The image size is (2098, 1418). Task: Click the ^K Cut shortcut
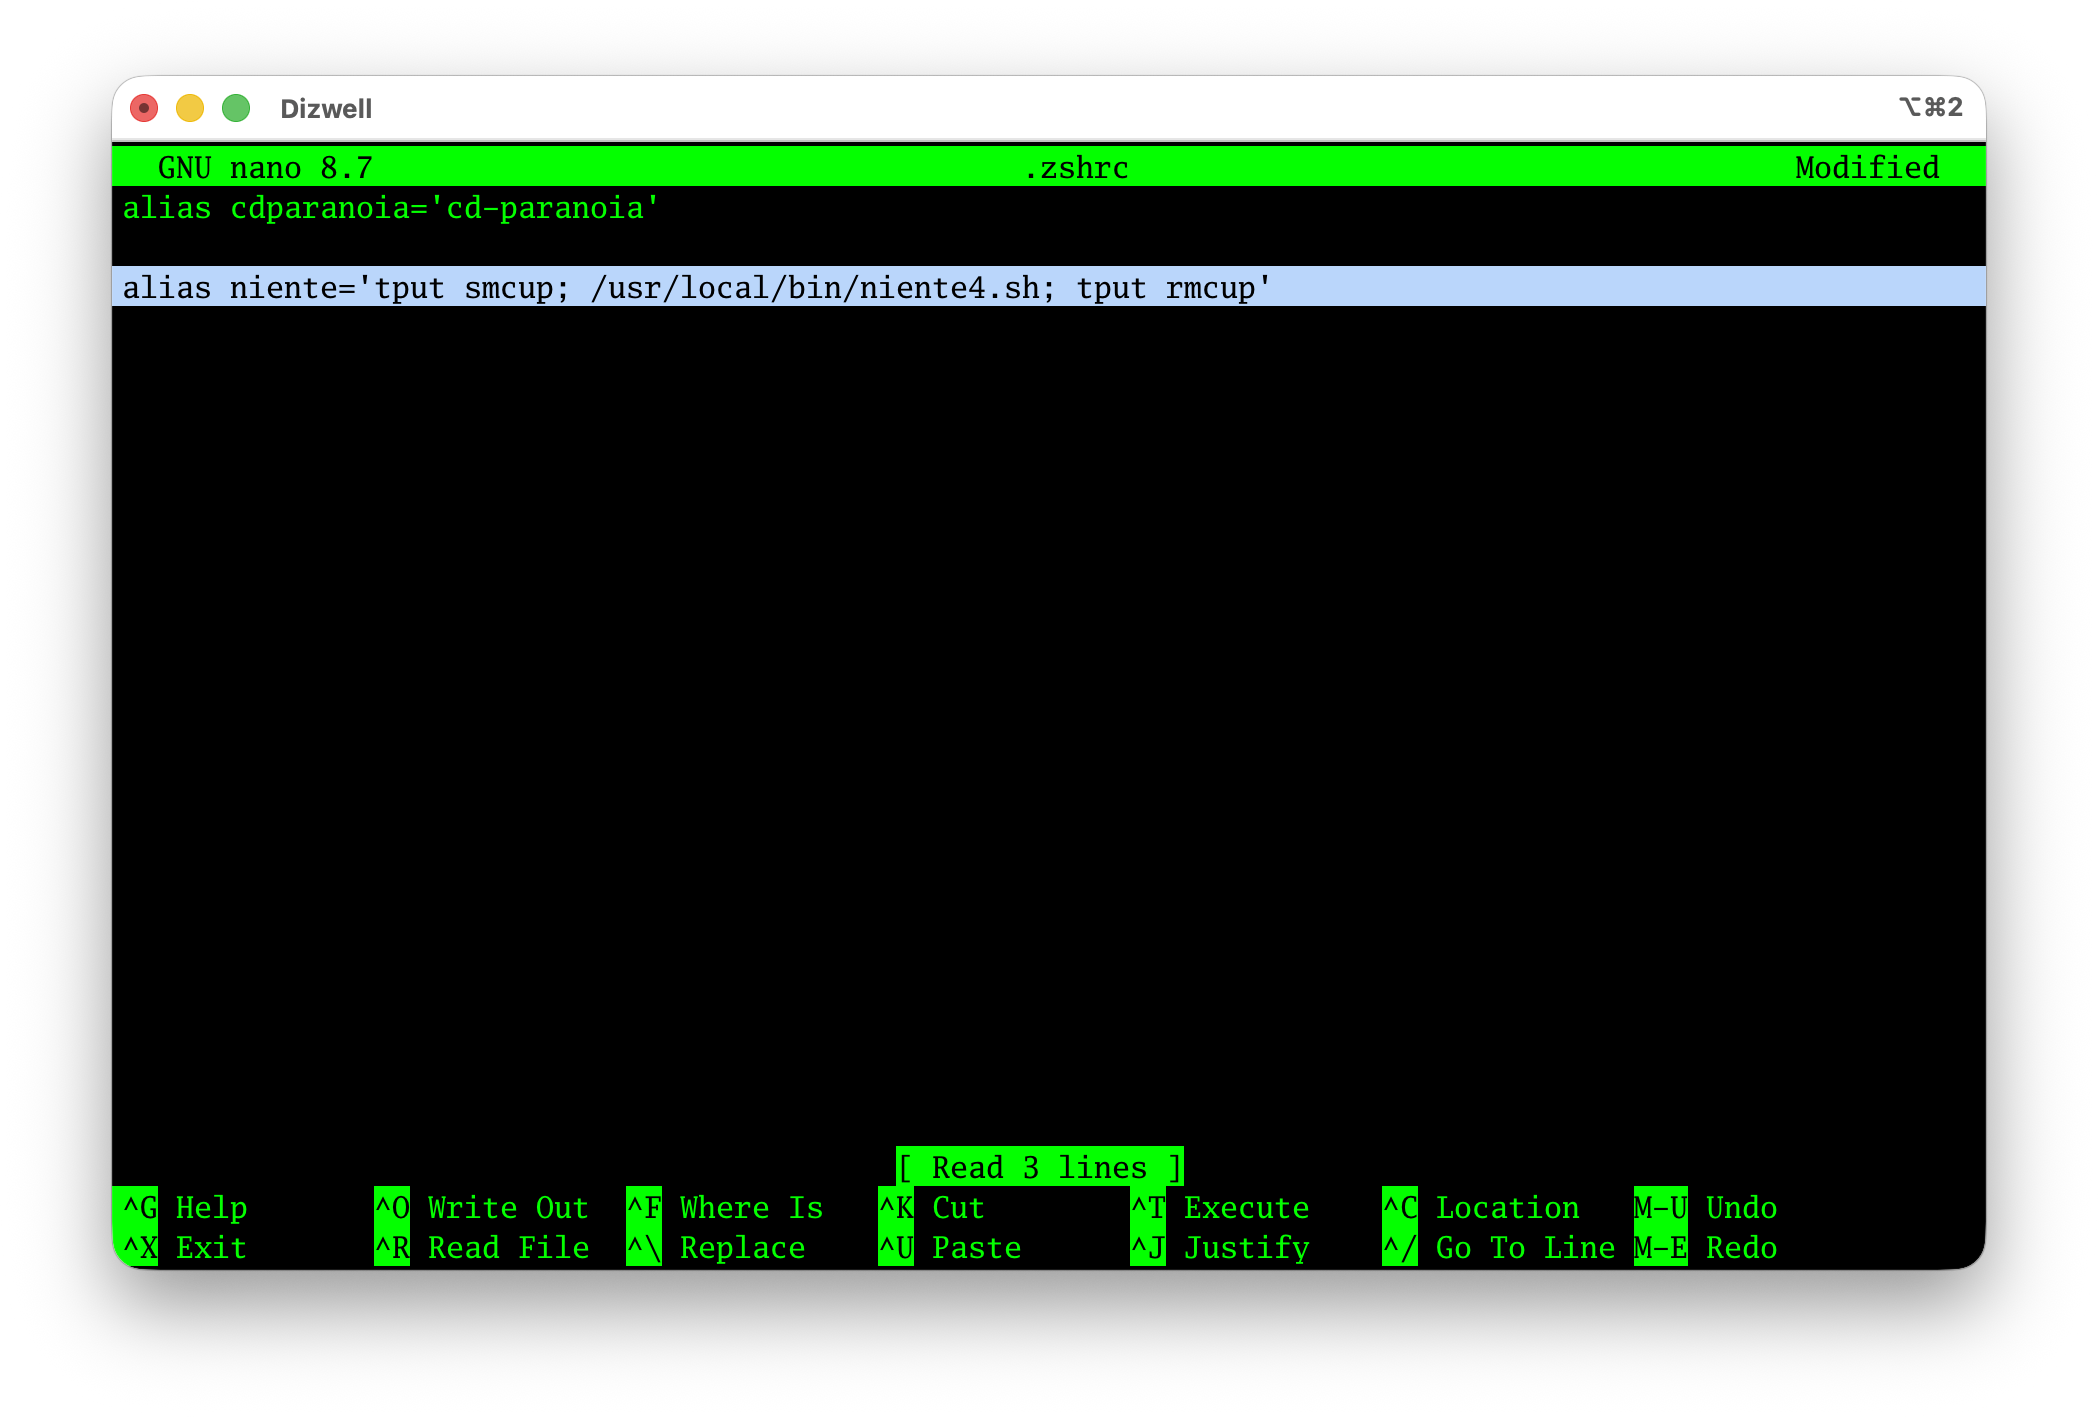point(930,1208)
